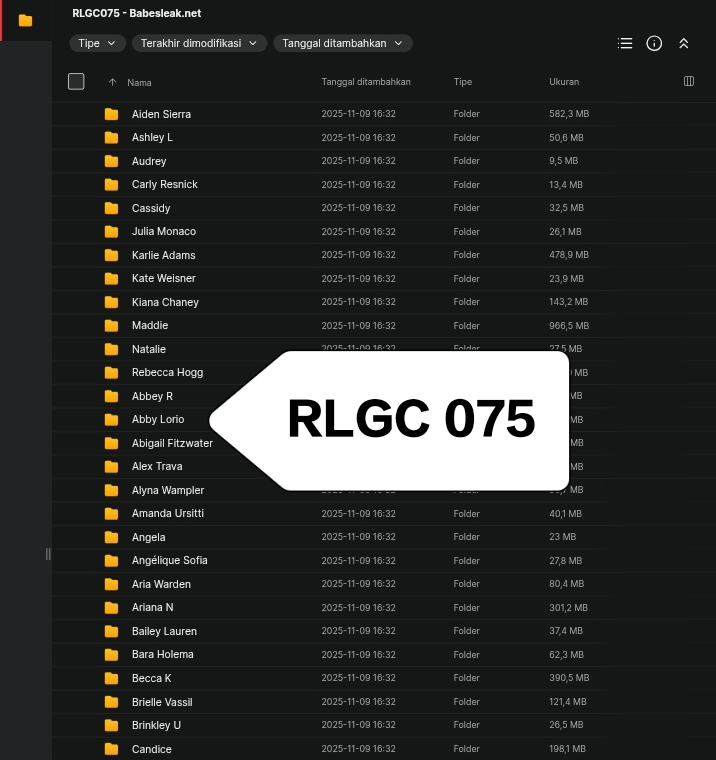
Task: Click the panel resize handle on the sidebar edge
Action: pos(48,554)
